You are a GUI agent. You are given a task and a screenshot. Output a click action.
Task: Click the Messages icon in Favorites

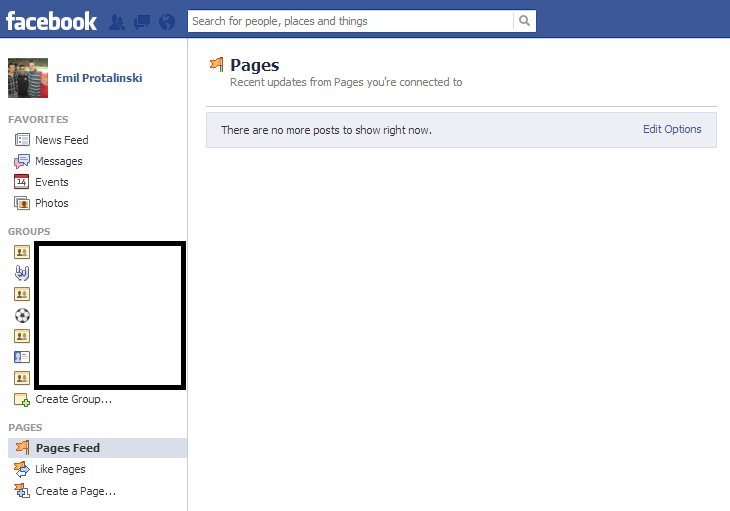[x=22, y=161]
